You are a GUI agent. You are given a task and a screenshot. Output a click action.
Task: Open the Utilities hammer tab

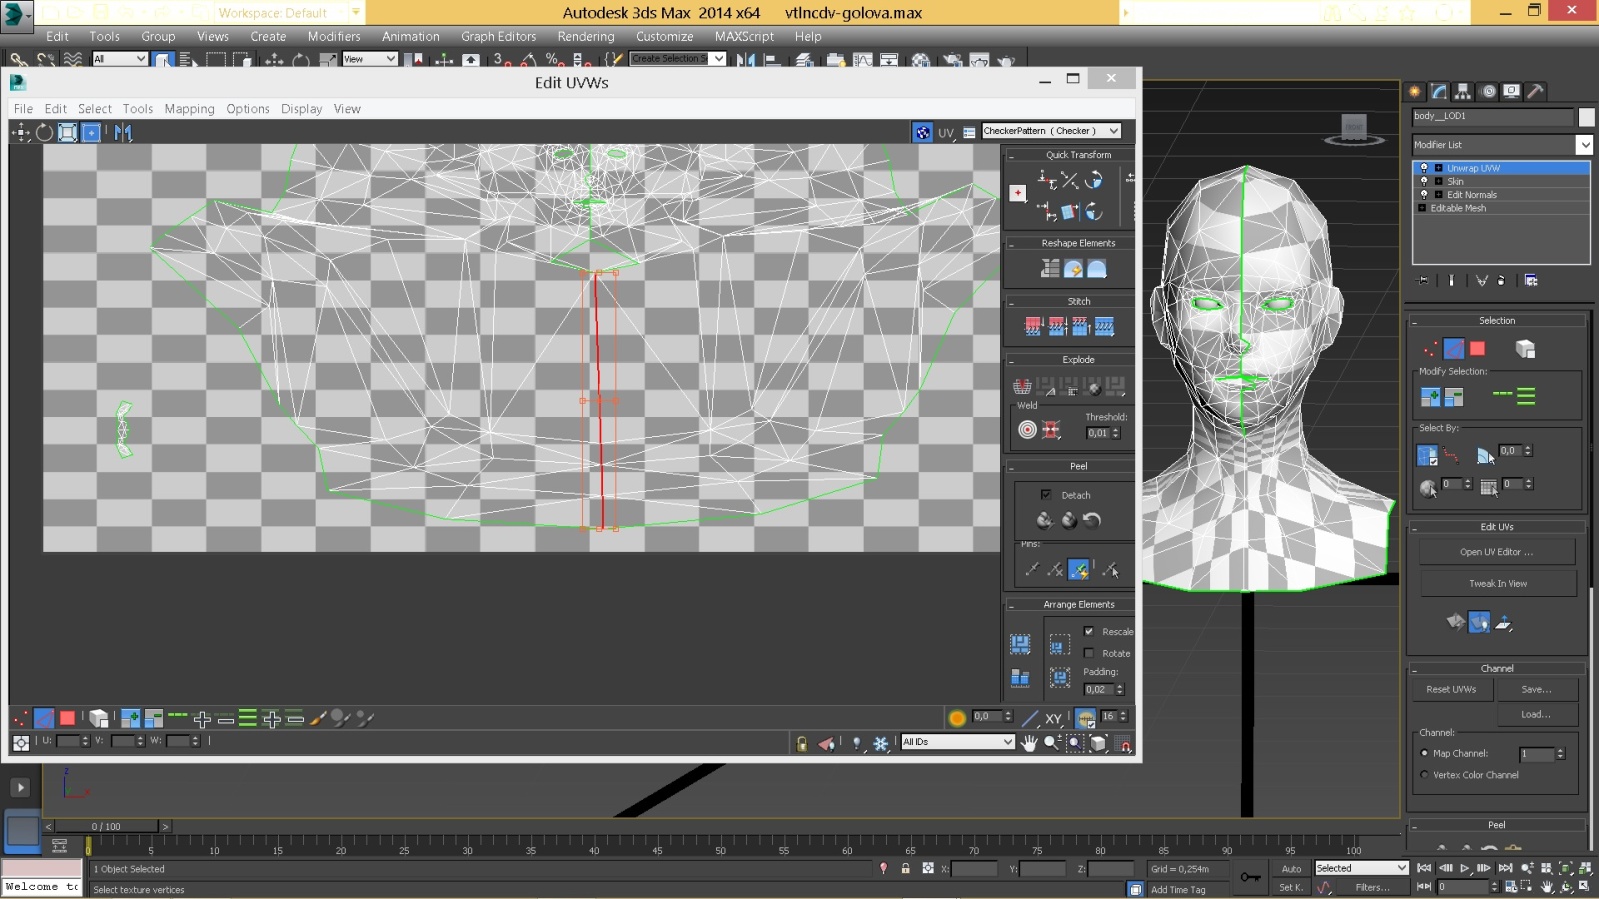1536,91
